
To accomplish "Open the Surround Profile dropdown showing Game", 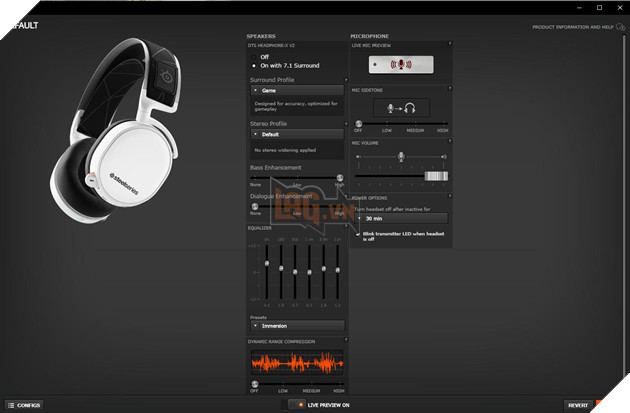I will pos(297,90).
